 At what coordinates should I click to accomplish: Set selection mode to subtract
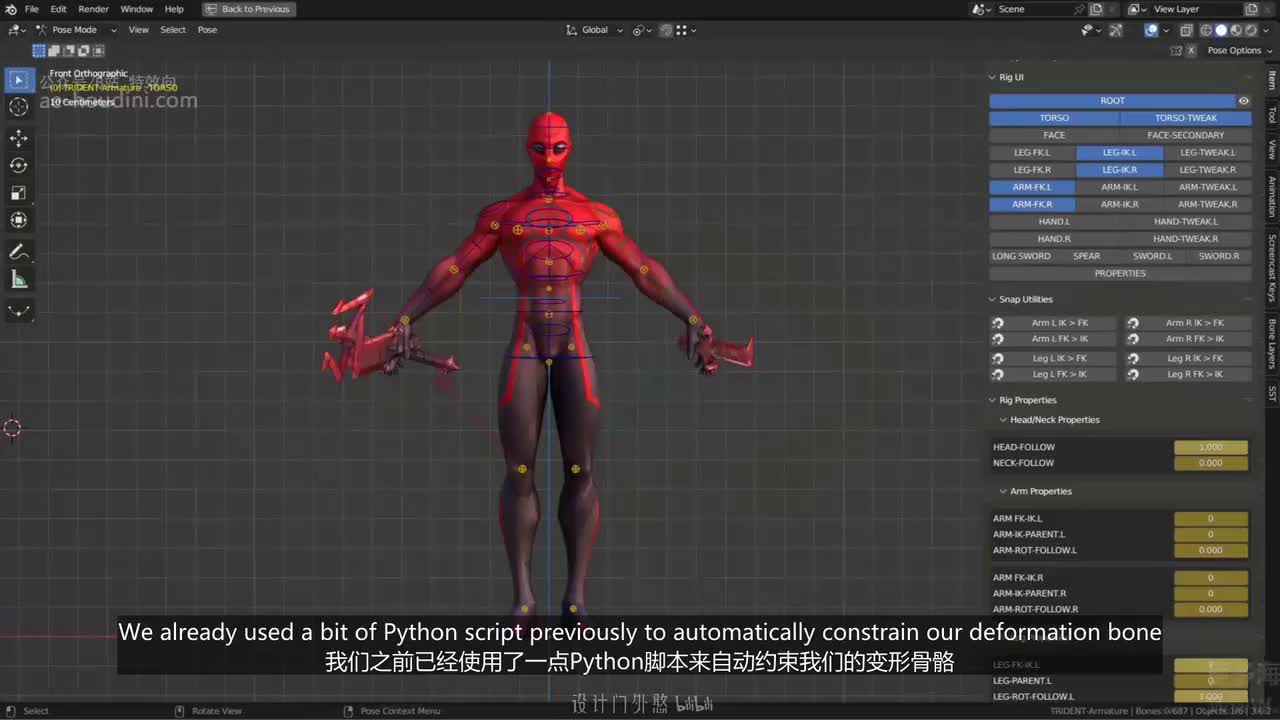[69, 50]
